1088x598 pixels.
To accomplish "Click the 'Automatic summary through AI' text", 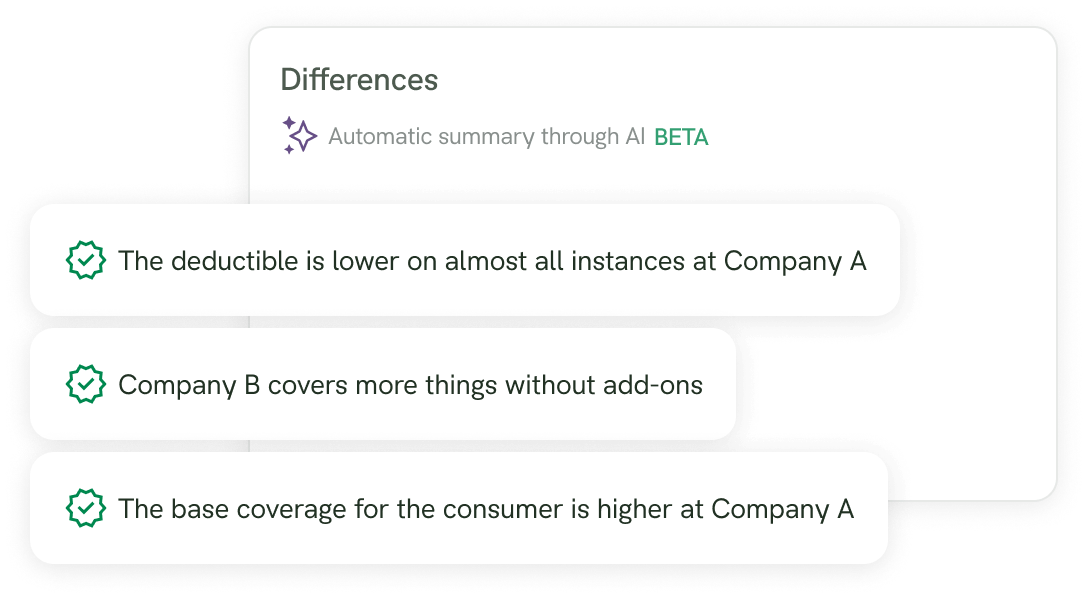I will pyautogui.click(x=486, y=137).
